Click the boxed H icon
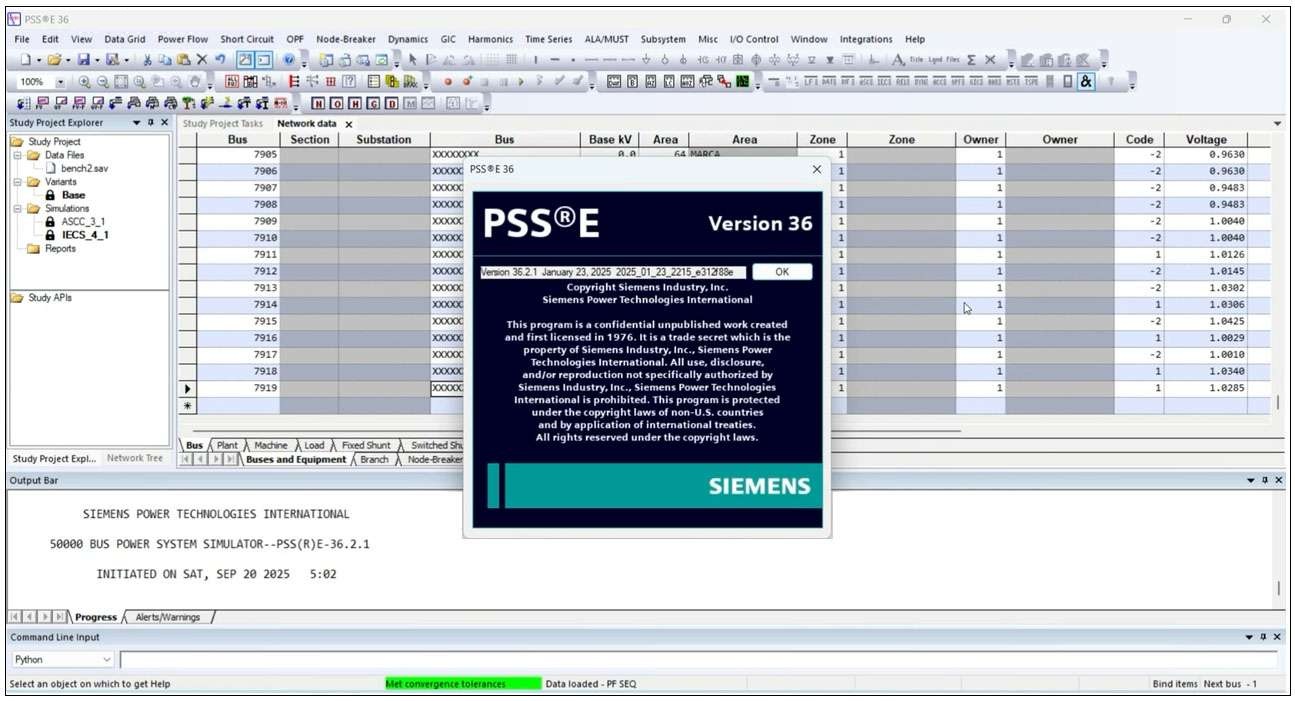Viewport: 1295px width, 701px height. (x=355, y=103)
